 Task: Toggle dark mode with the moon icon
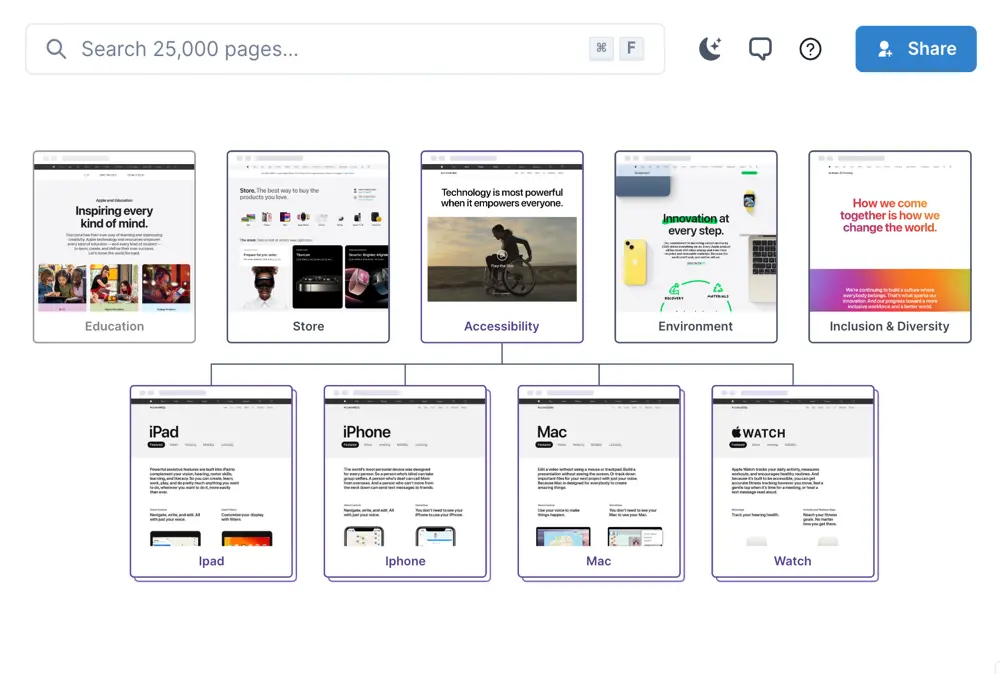pos(709,48)
